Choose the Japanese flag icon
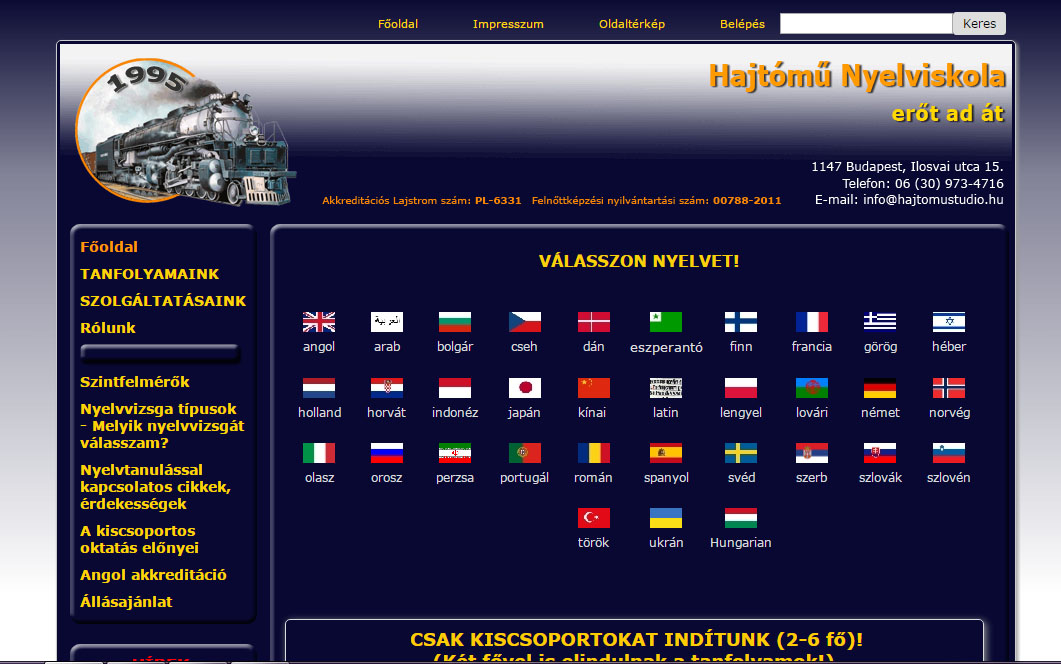Viewport: 1061px width, 664px height. pos(525,388)
